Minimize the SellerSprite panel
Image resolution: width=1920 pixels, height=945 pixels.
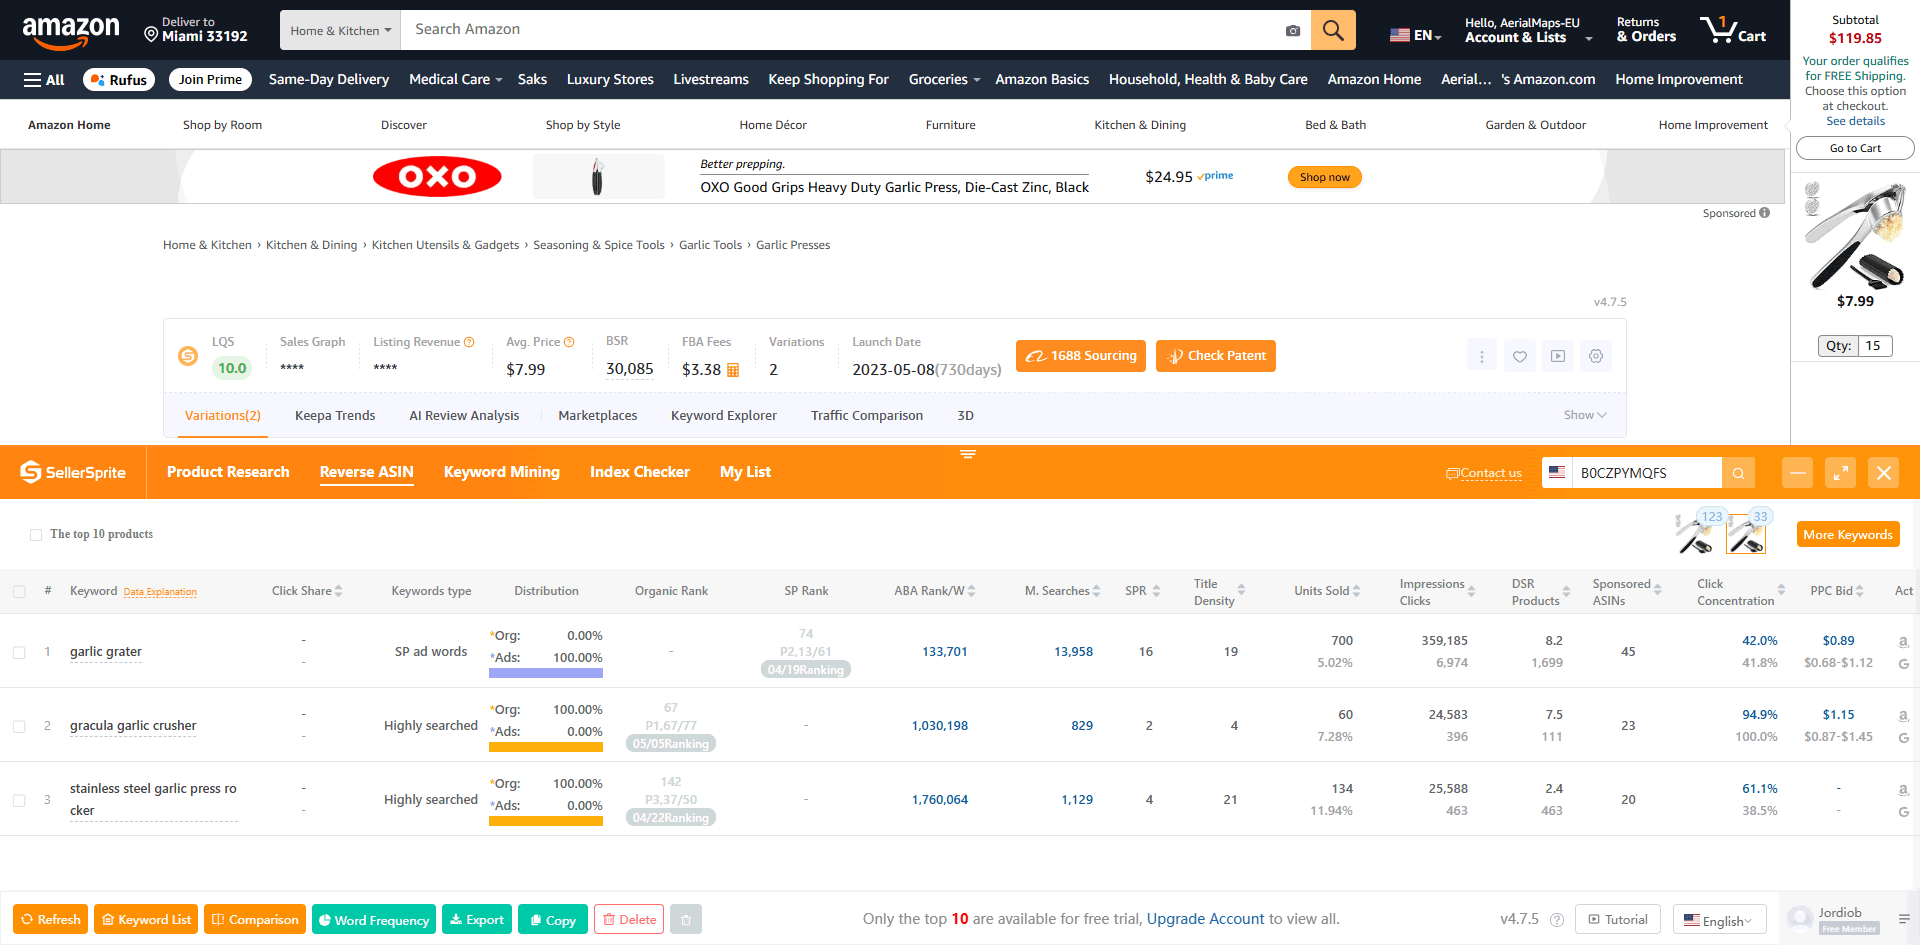(x=1797, y=473)
